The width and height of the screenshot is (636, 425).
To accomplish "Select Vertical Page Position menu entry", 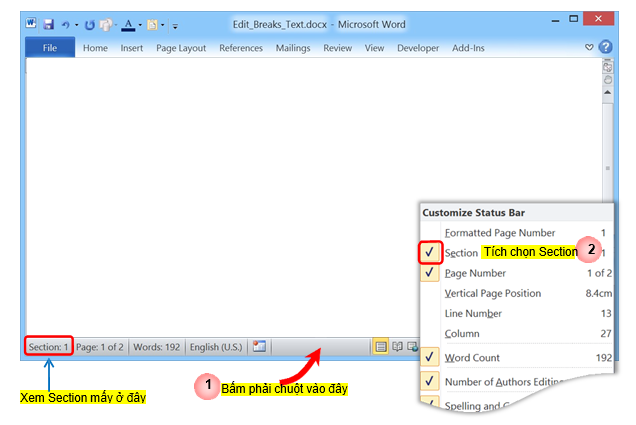I will point(492,293).
